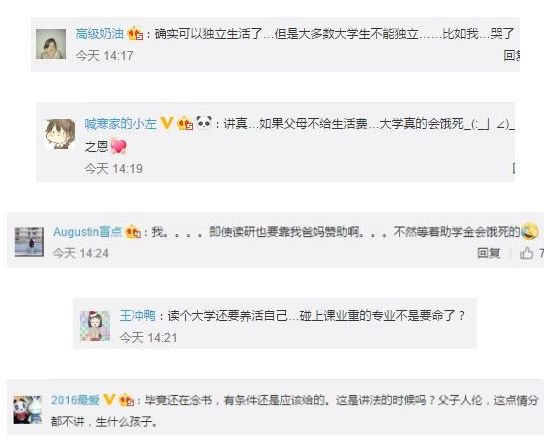Like Augustin盲点's comment with thumbs-up

coord(527,253)
